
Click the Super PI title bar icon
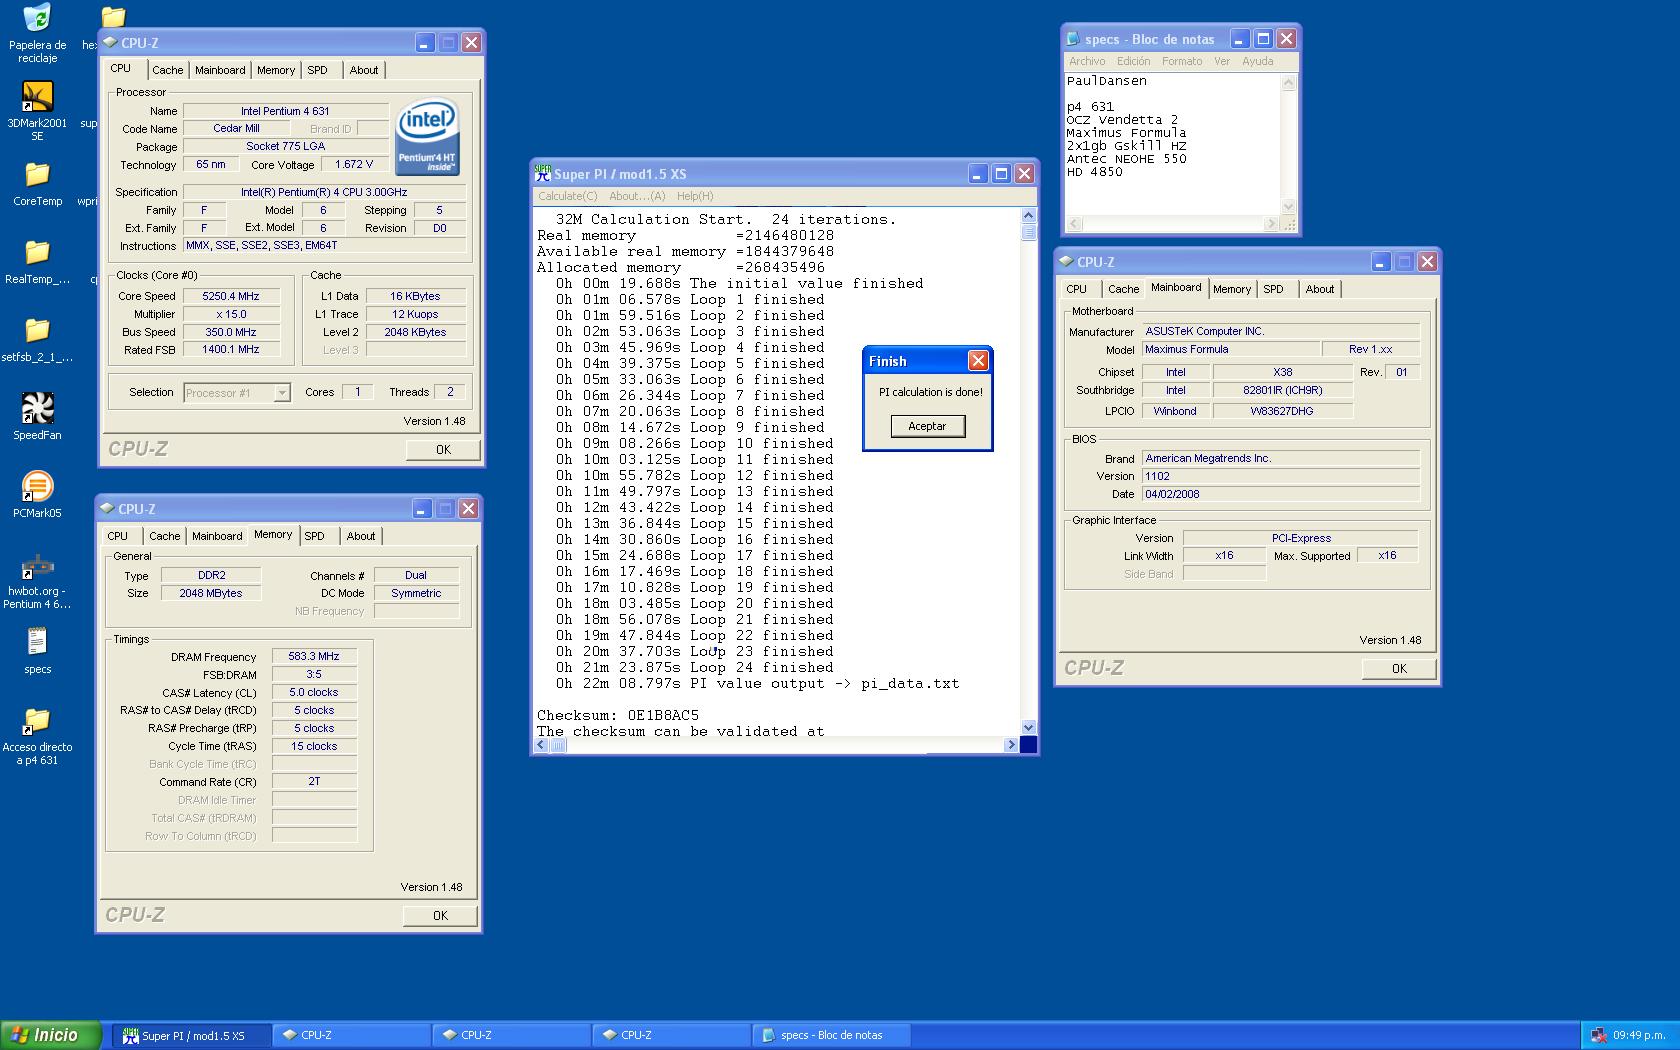543,173
